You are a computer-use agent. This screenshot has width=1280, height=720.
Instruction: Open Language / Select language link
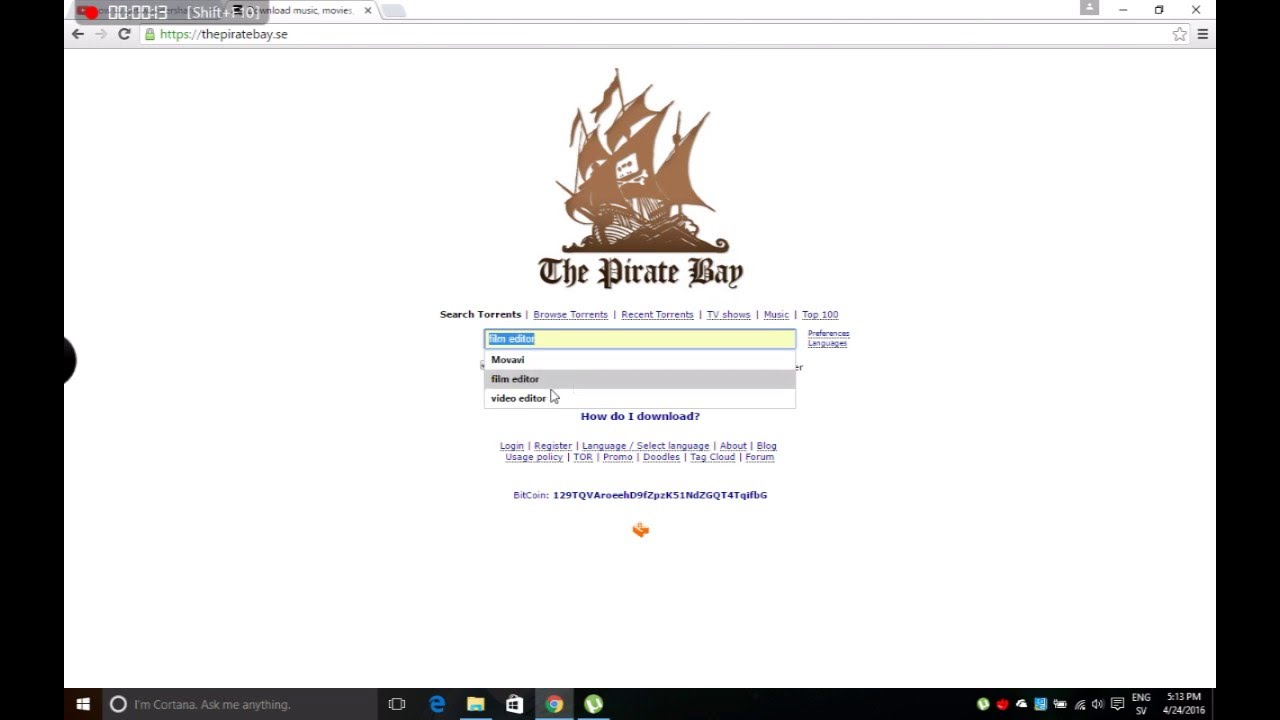(645, 446)
